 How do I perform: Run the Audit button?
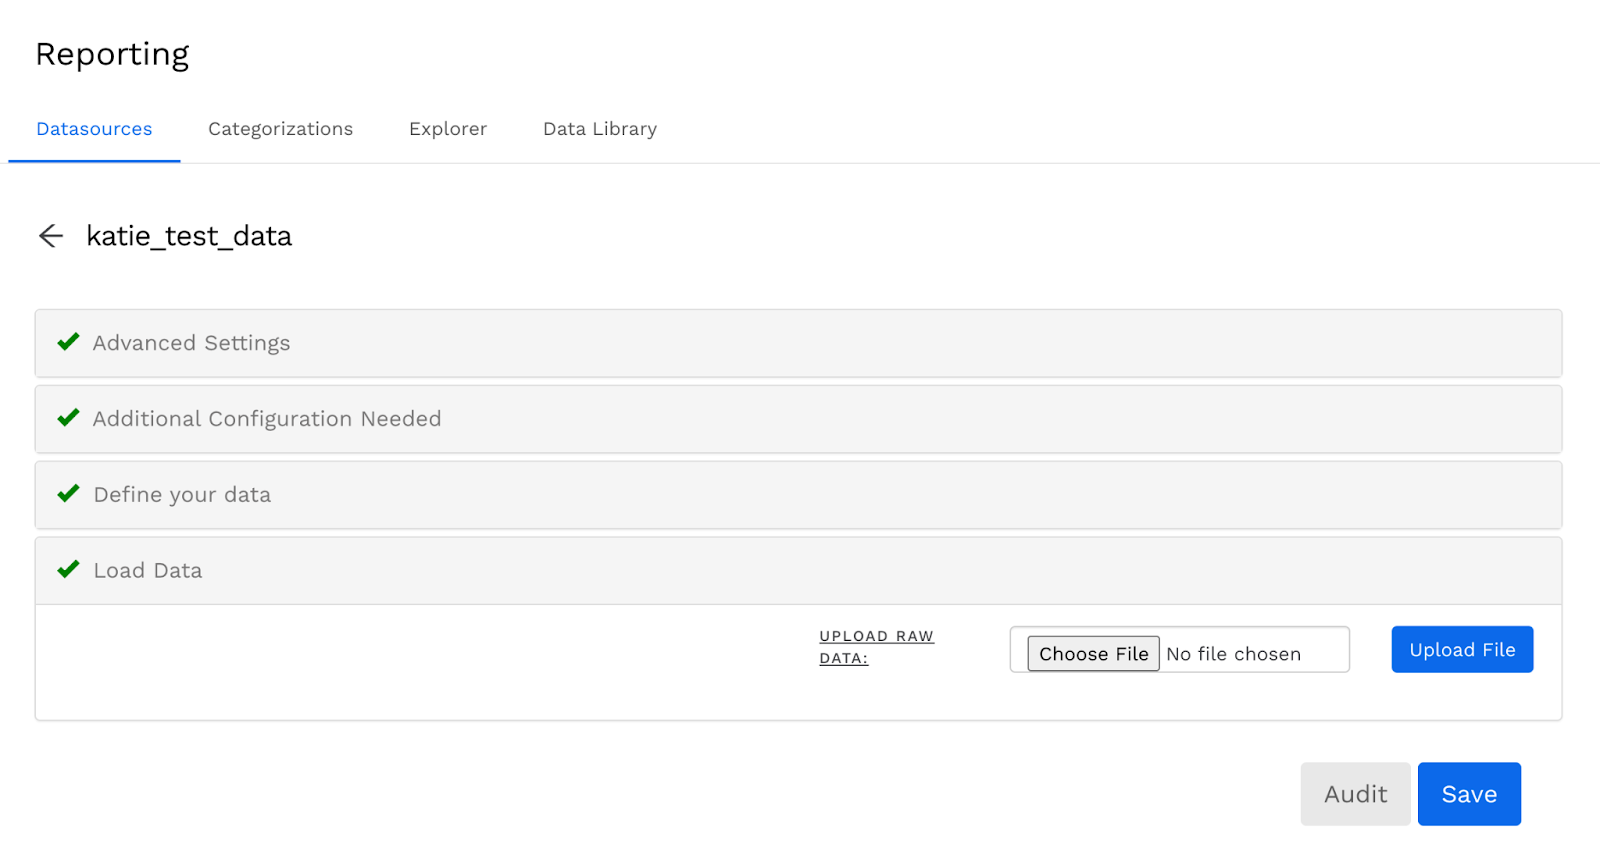coord(1355,794)
